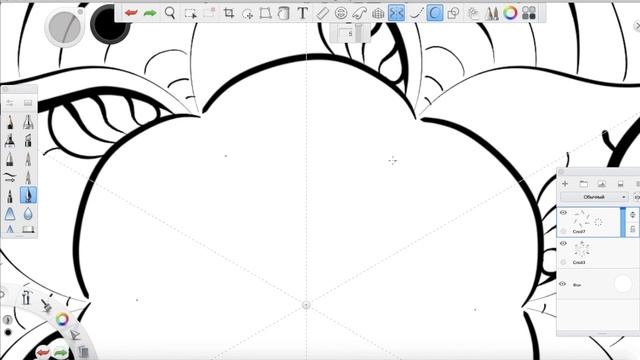Open the Color Wheel in top toolbar
640x360 pixels.
pos(510,13)
